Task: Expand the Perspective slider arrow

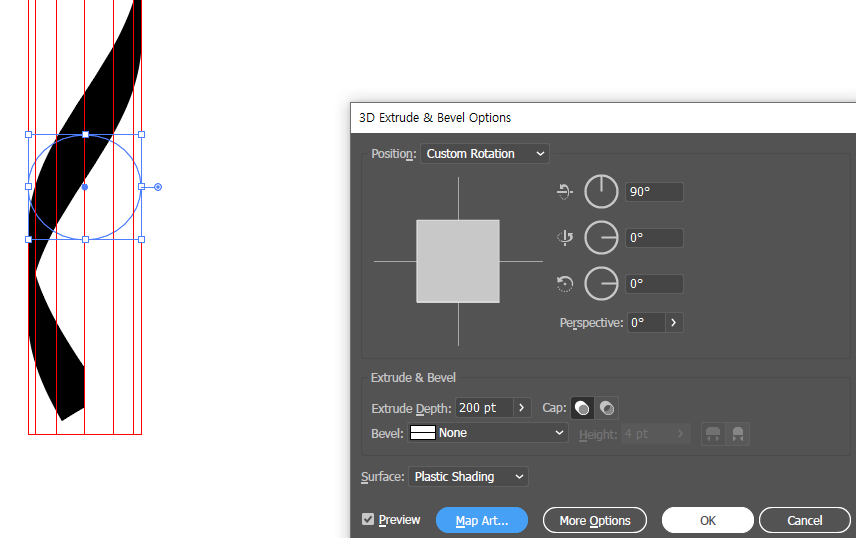Action: tap(674, 323)
